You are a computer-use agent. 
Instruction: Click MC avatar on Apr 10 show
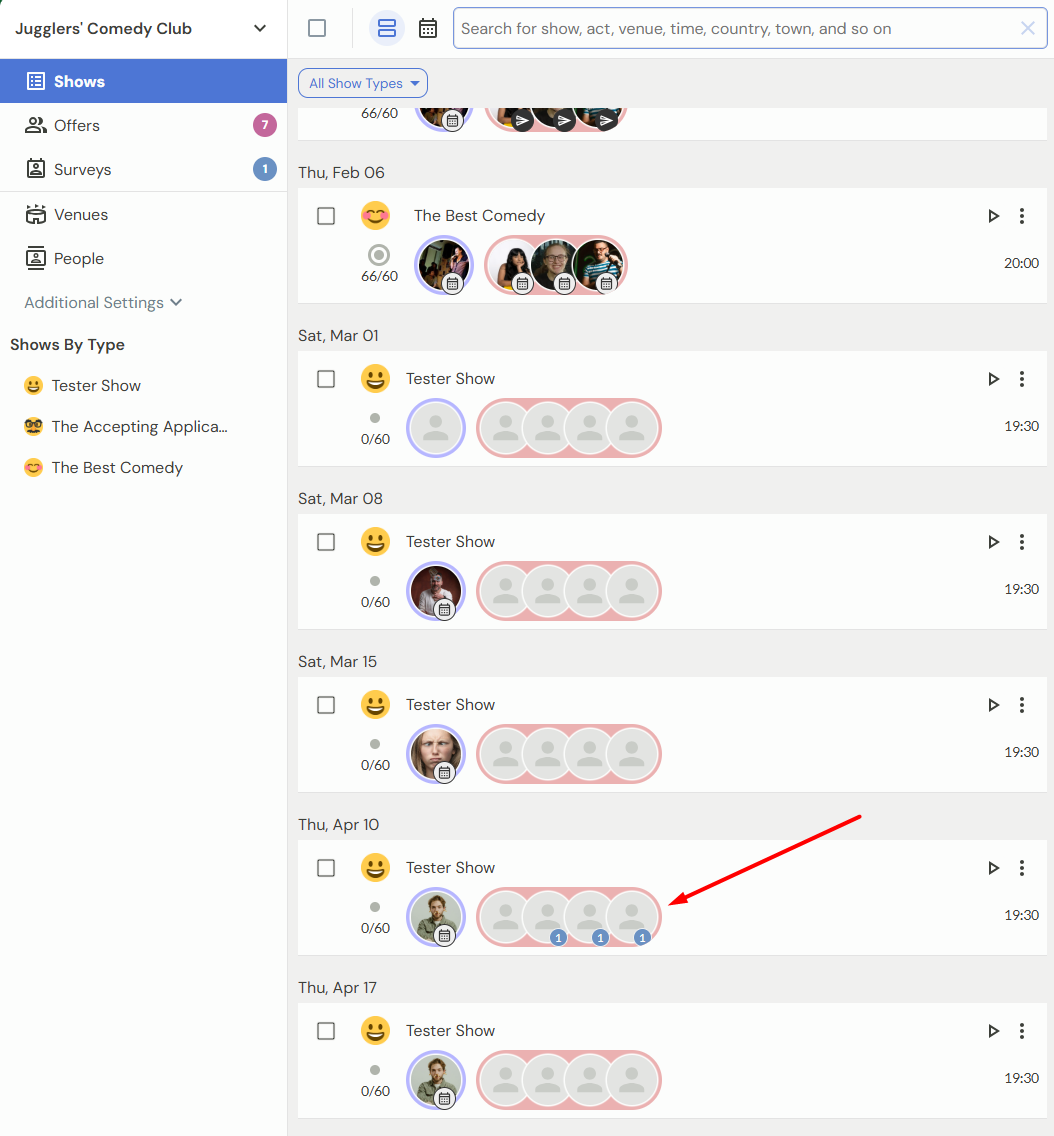point(435,917)
